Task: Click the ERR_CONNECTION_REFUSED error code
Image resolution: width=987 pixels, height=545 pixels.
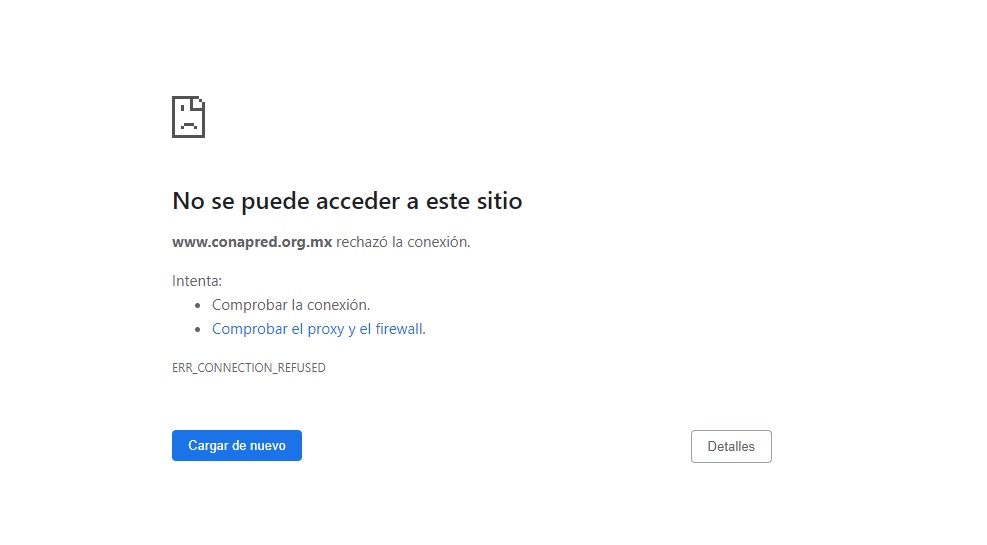Action: click(249, 368)
